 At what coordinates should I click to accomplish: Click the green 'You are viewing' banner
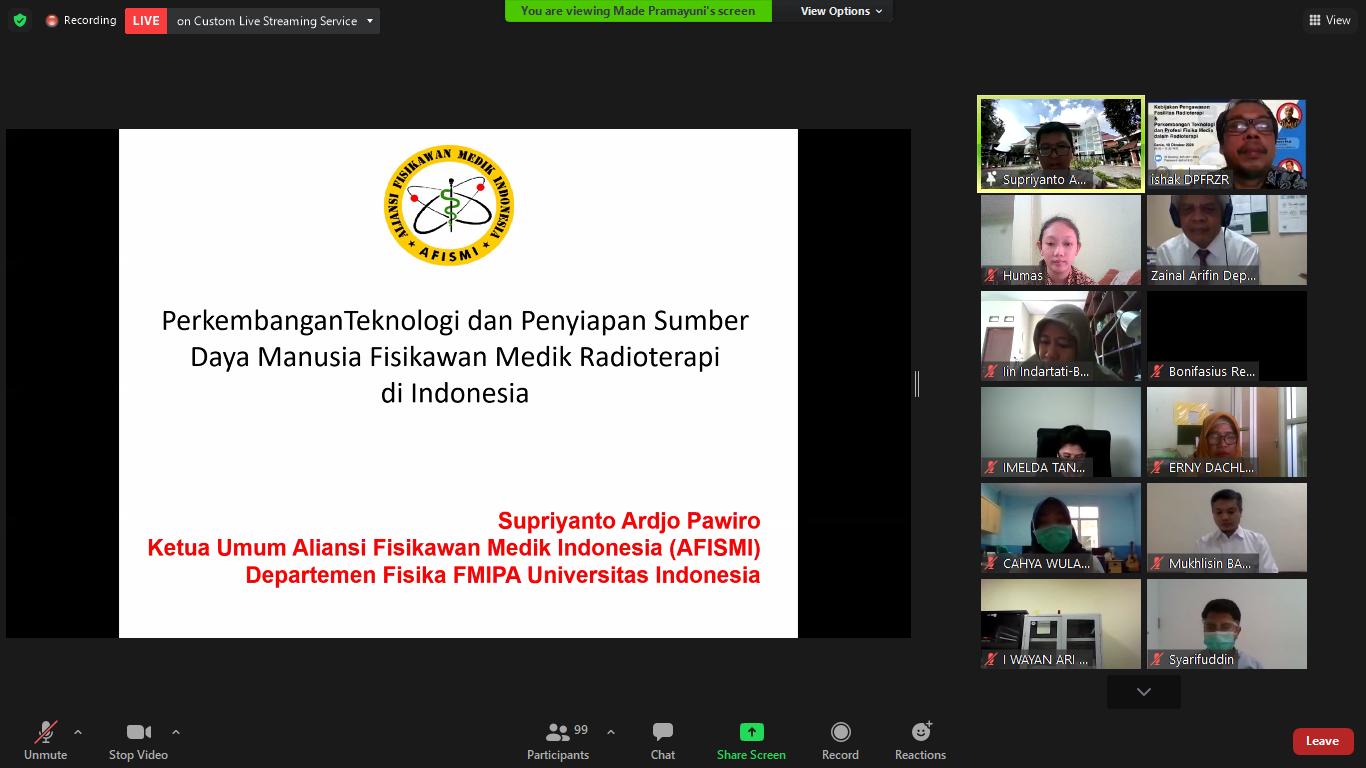click(638, 11)
